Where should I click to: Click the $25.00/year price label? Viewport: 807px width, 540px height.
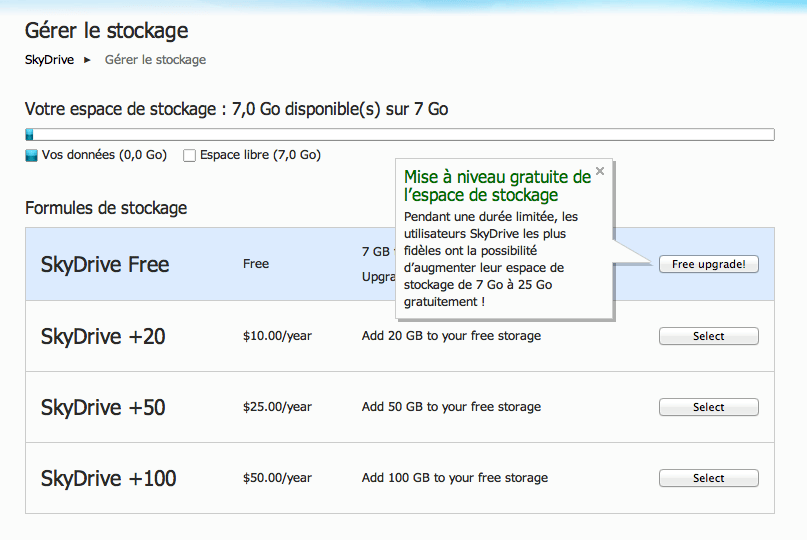(277, 407)
